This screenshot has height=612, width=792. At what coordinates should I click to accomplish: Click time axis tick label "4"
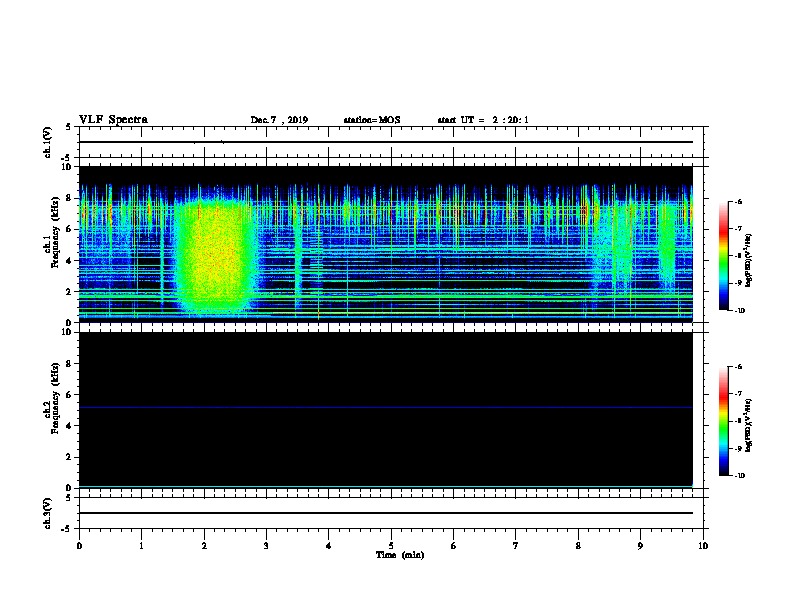[x=329, y=546]
